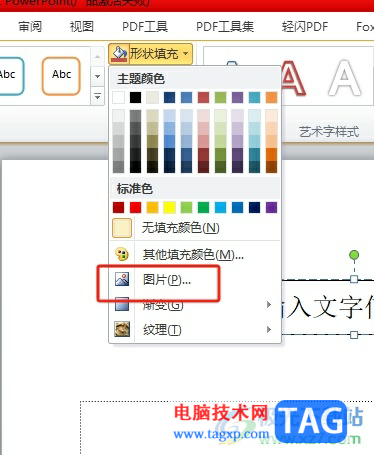Pick the aqua theme color swatch

254,97
